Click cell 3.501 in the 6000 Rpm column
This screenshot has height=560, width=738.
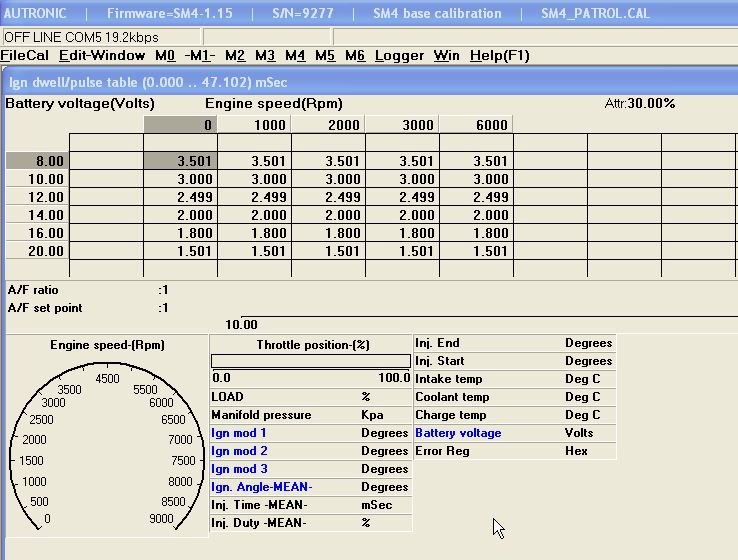coord(476,161)
